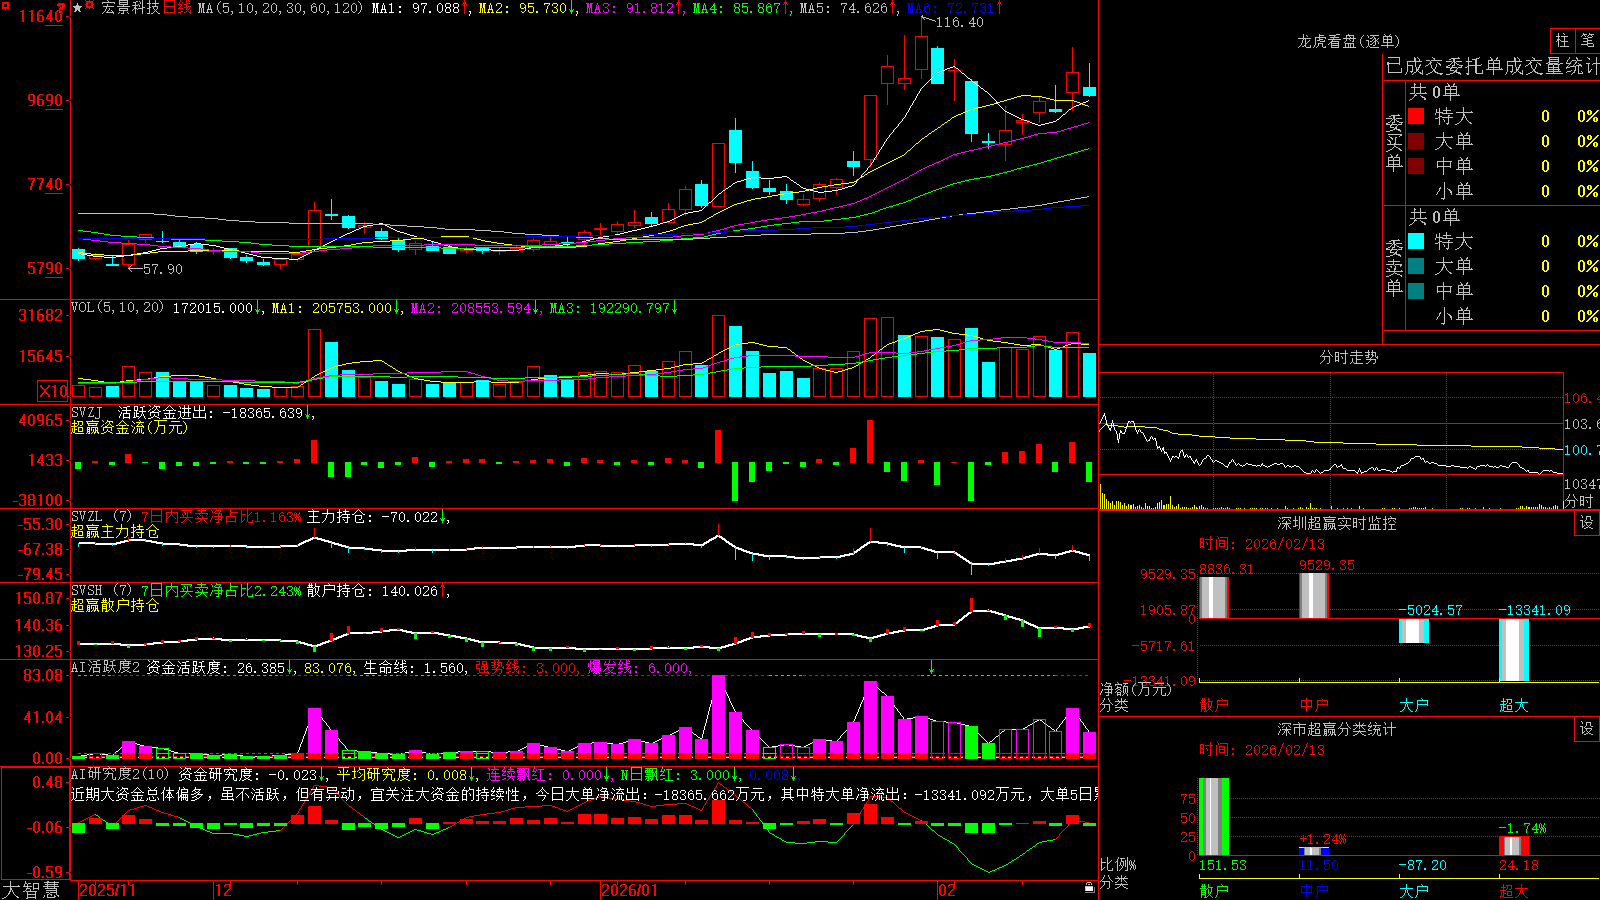Click the 超大 bar labeled -13341.09

click(x=1513, y=650)
